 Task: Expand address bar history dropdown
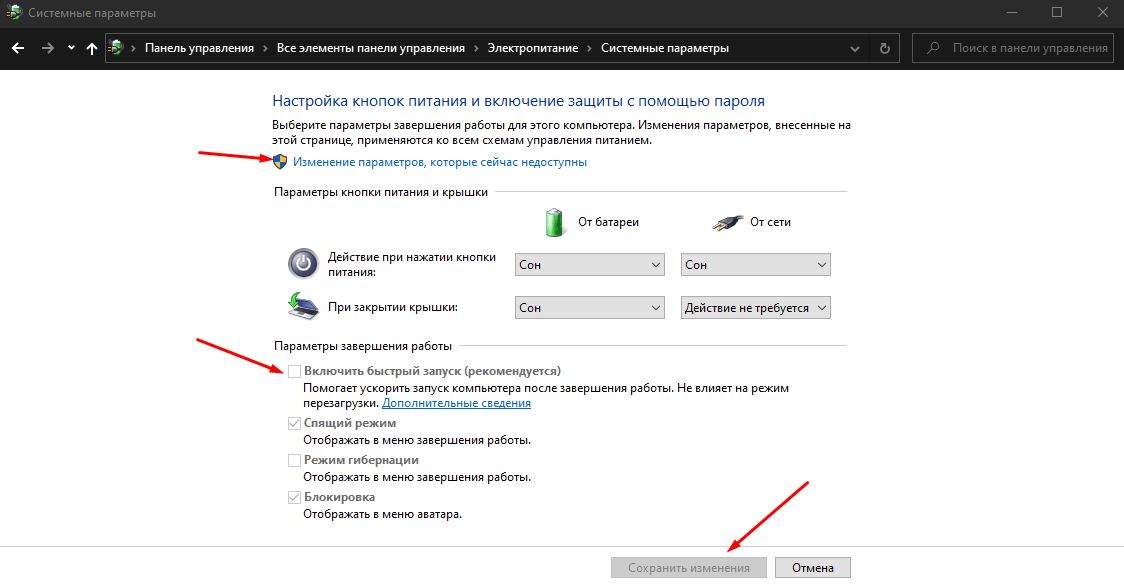tap(854, 49)
